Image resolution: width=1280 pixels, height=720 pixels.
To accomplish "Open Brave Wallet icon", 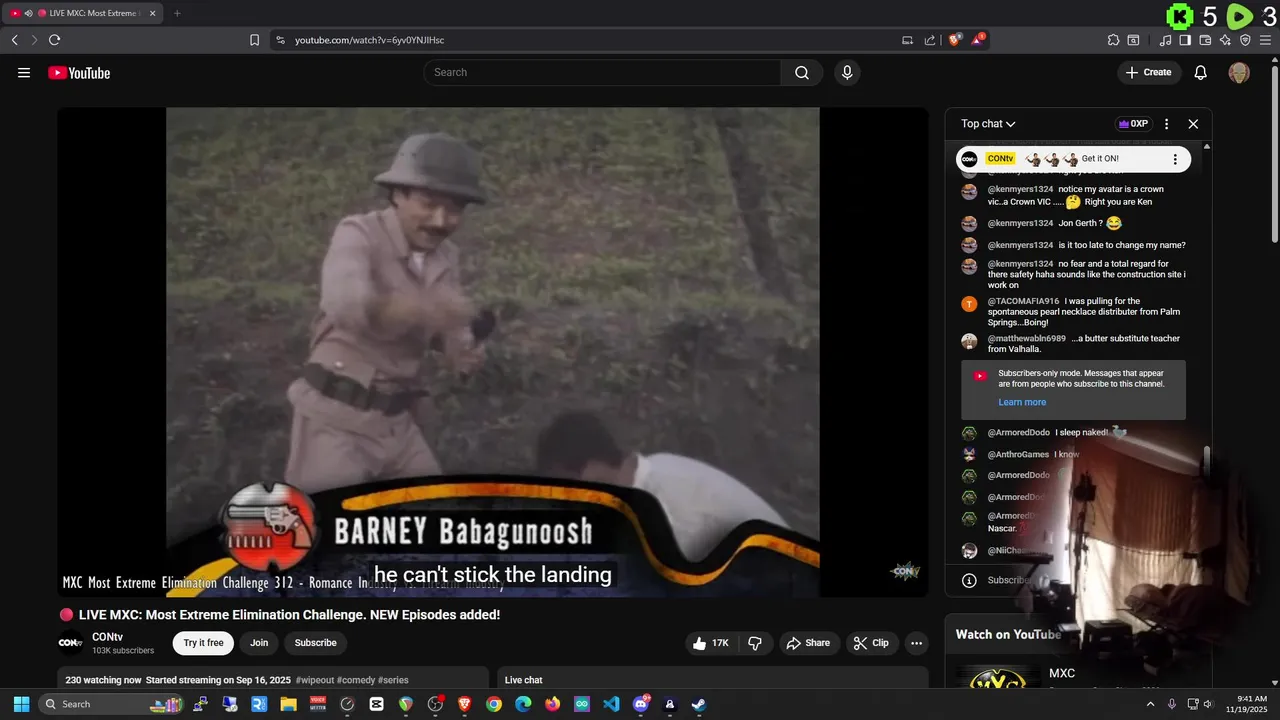I will pyautogui.click(x=1205, y=40).
